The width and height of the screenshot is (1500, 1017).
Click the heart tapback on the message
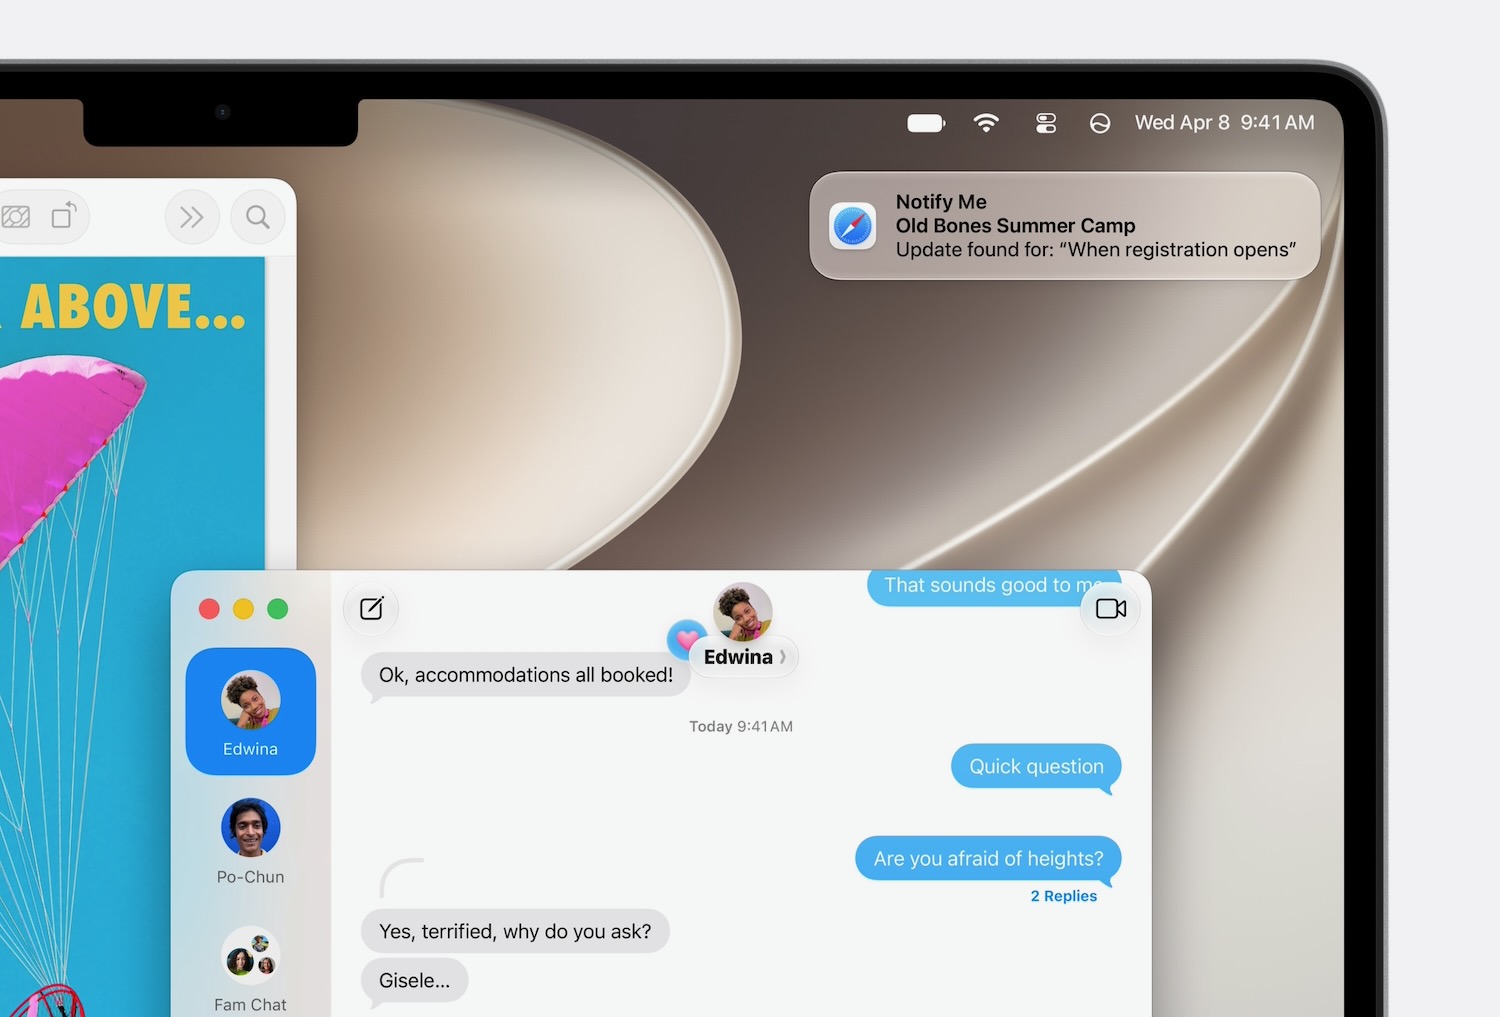pos(686,639)
